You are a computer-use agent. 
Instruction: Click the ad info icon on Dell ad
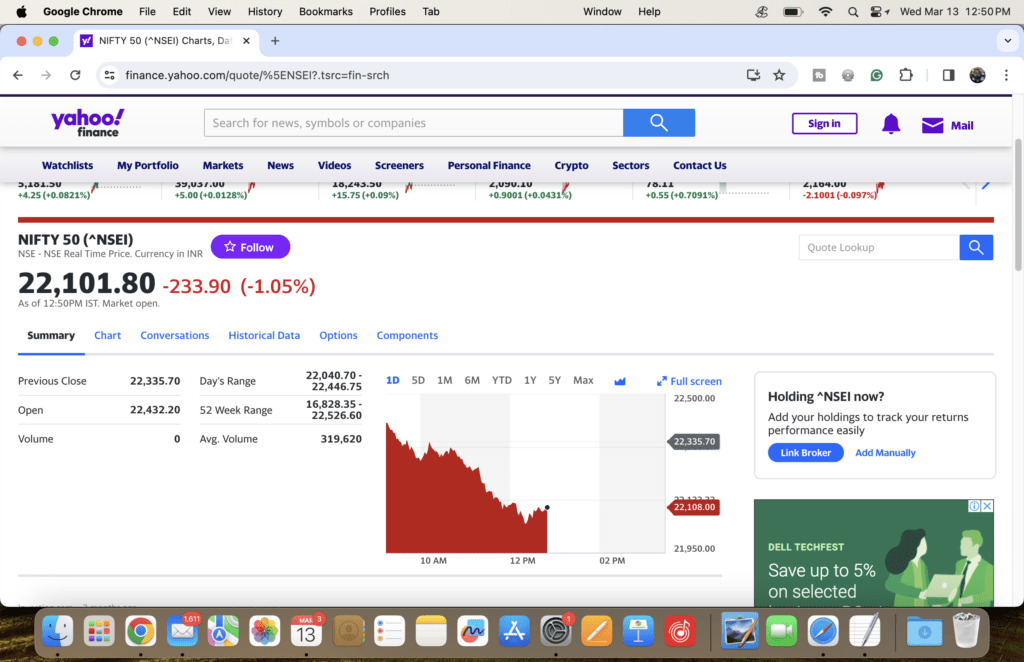coord(974,506)
